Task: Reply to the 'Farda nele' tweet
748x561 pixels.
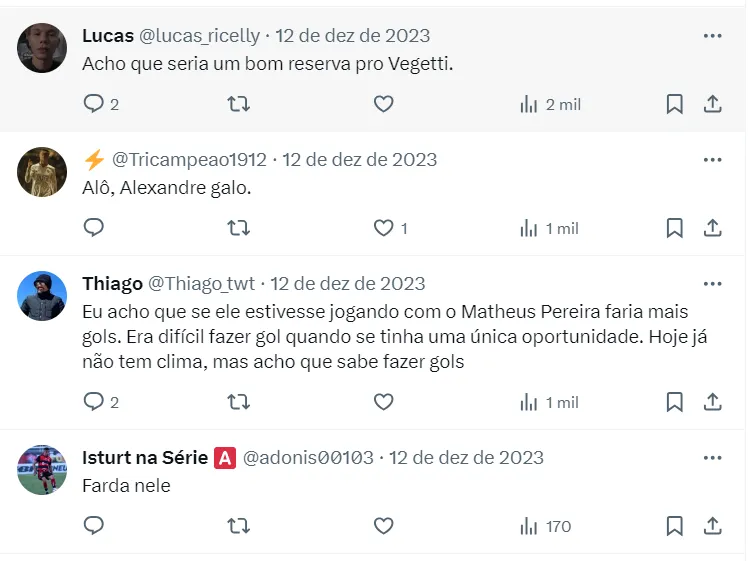Action: point(94,526)
